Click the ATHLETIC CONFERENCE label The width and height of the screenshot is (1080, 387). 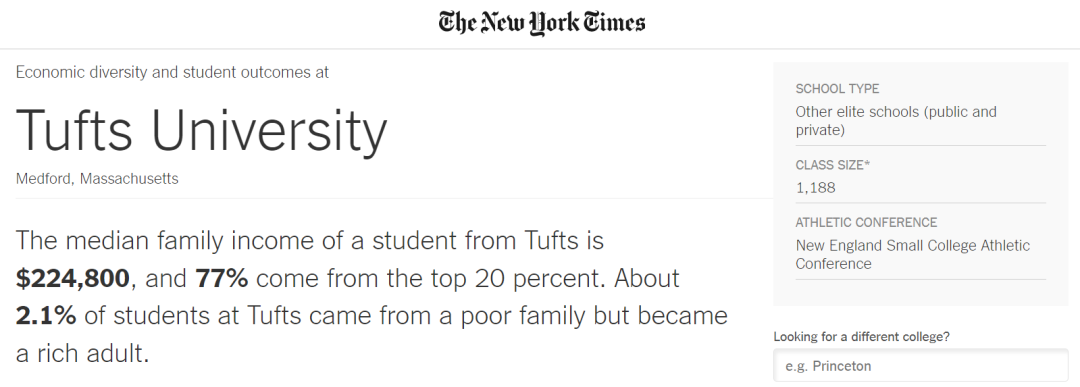click(866, 222)
